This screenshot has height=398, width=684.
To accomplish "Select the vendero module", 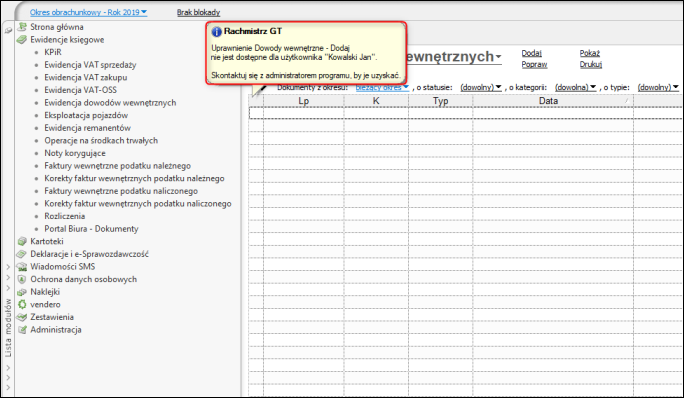I will 45,305.
